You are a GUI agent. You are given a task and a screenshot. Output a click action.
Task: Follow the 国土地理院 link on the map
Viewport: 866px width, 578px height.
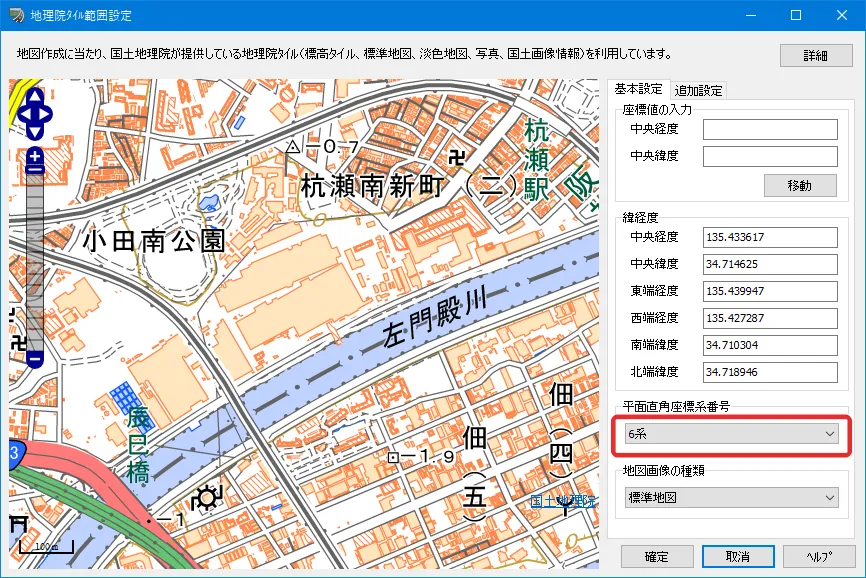click(563, 501)
